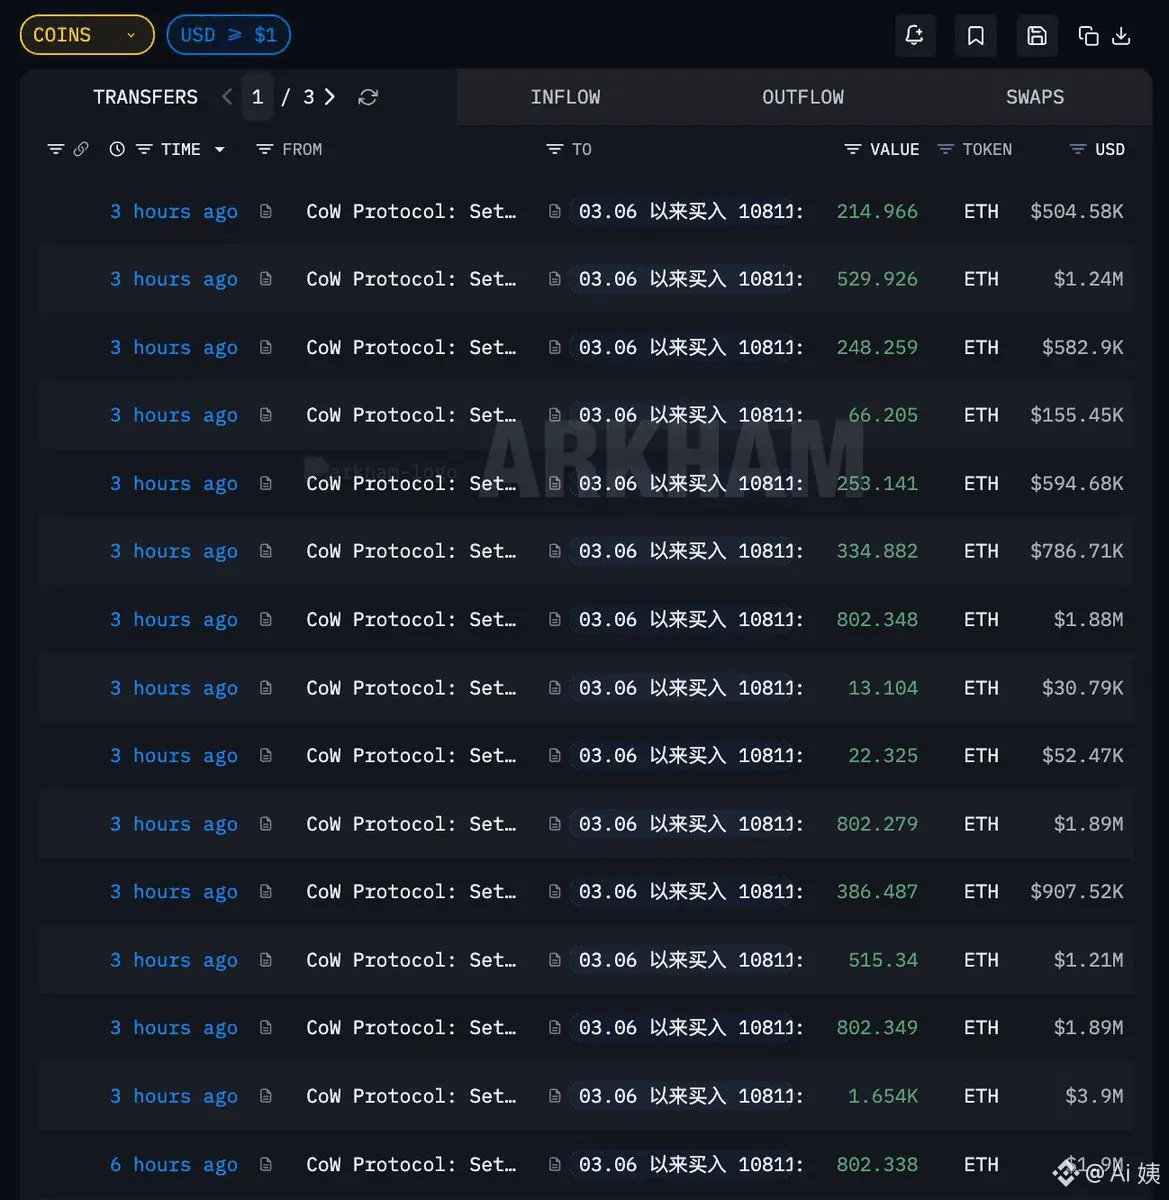Click the contract icon before CoW Protocol in 529.926 row

point(266,279)
